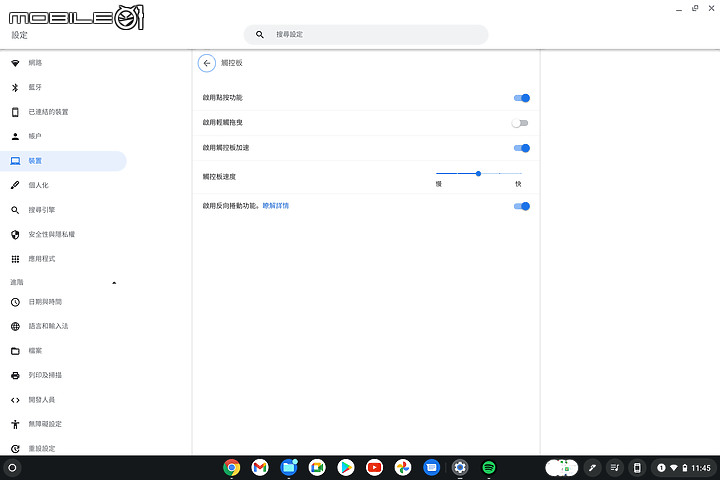Viewport: 720px width, 480px height.
Task: Turn off 啟用點按功能 toggle
Action: pyautogui.click(x=522, y=98)
